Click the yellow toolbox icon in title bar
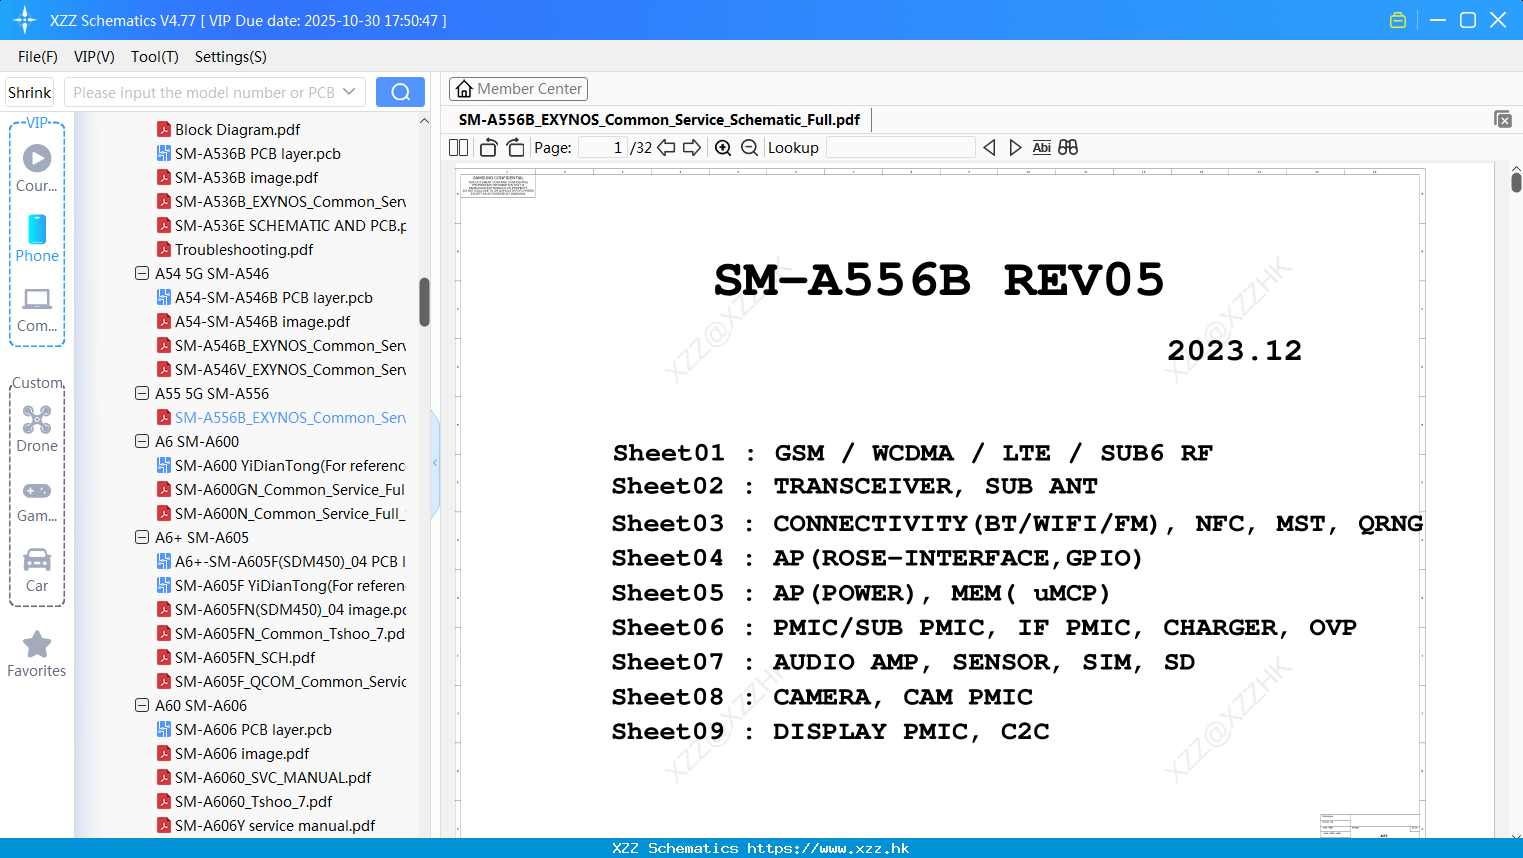 click(1398, 20)
